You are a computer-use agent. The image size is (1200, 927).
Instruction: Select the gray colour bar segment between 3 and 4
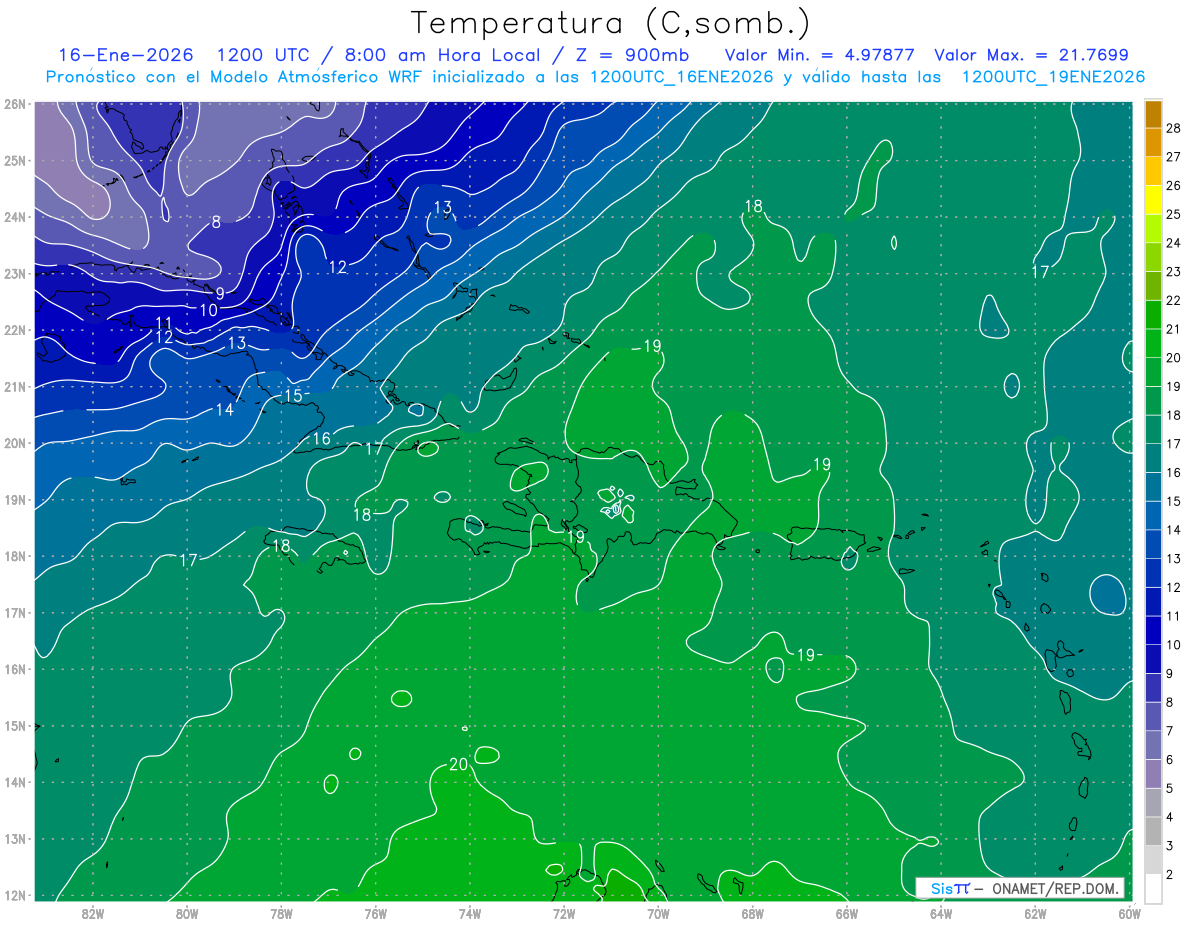[1153, 831]
